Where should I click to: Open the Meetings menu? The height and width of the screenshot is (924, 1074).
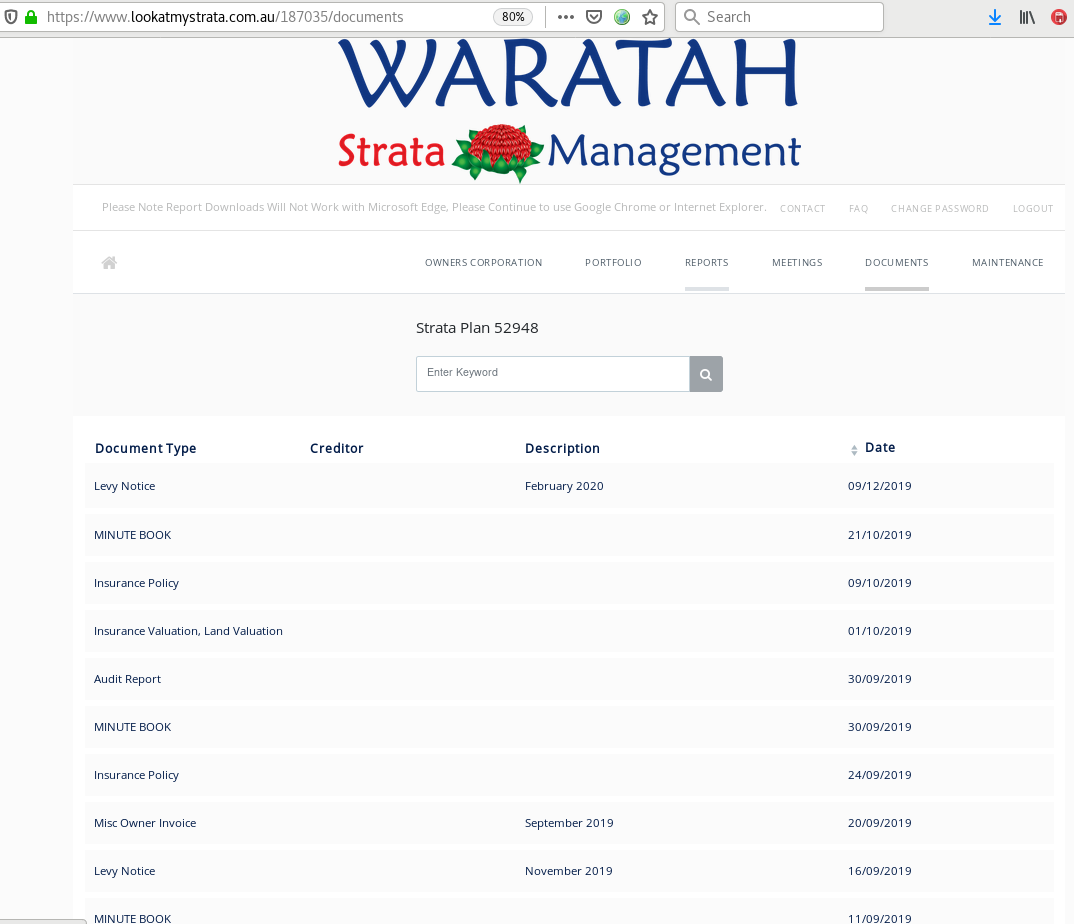point(797,262)
